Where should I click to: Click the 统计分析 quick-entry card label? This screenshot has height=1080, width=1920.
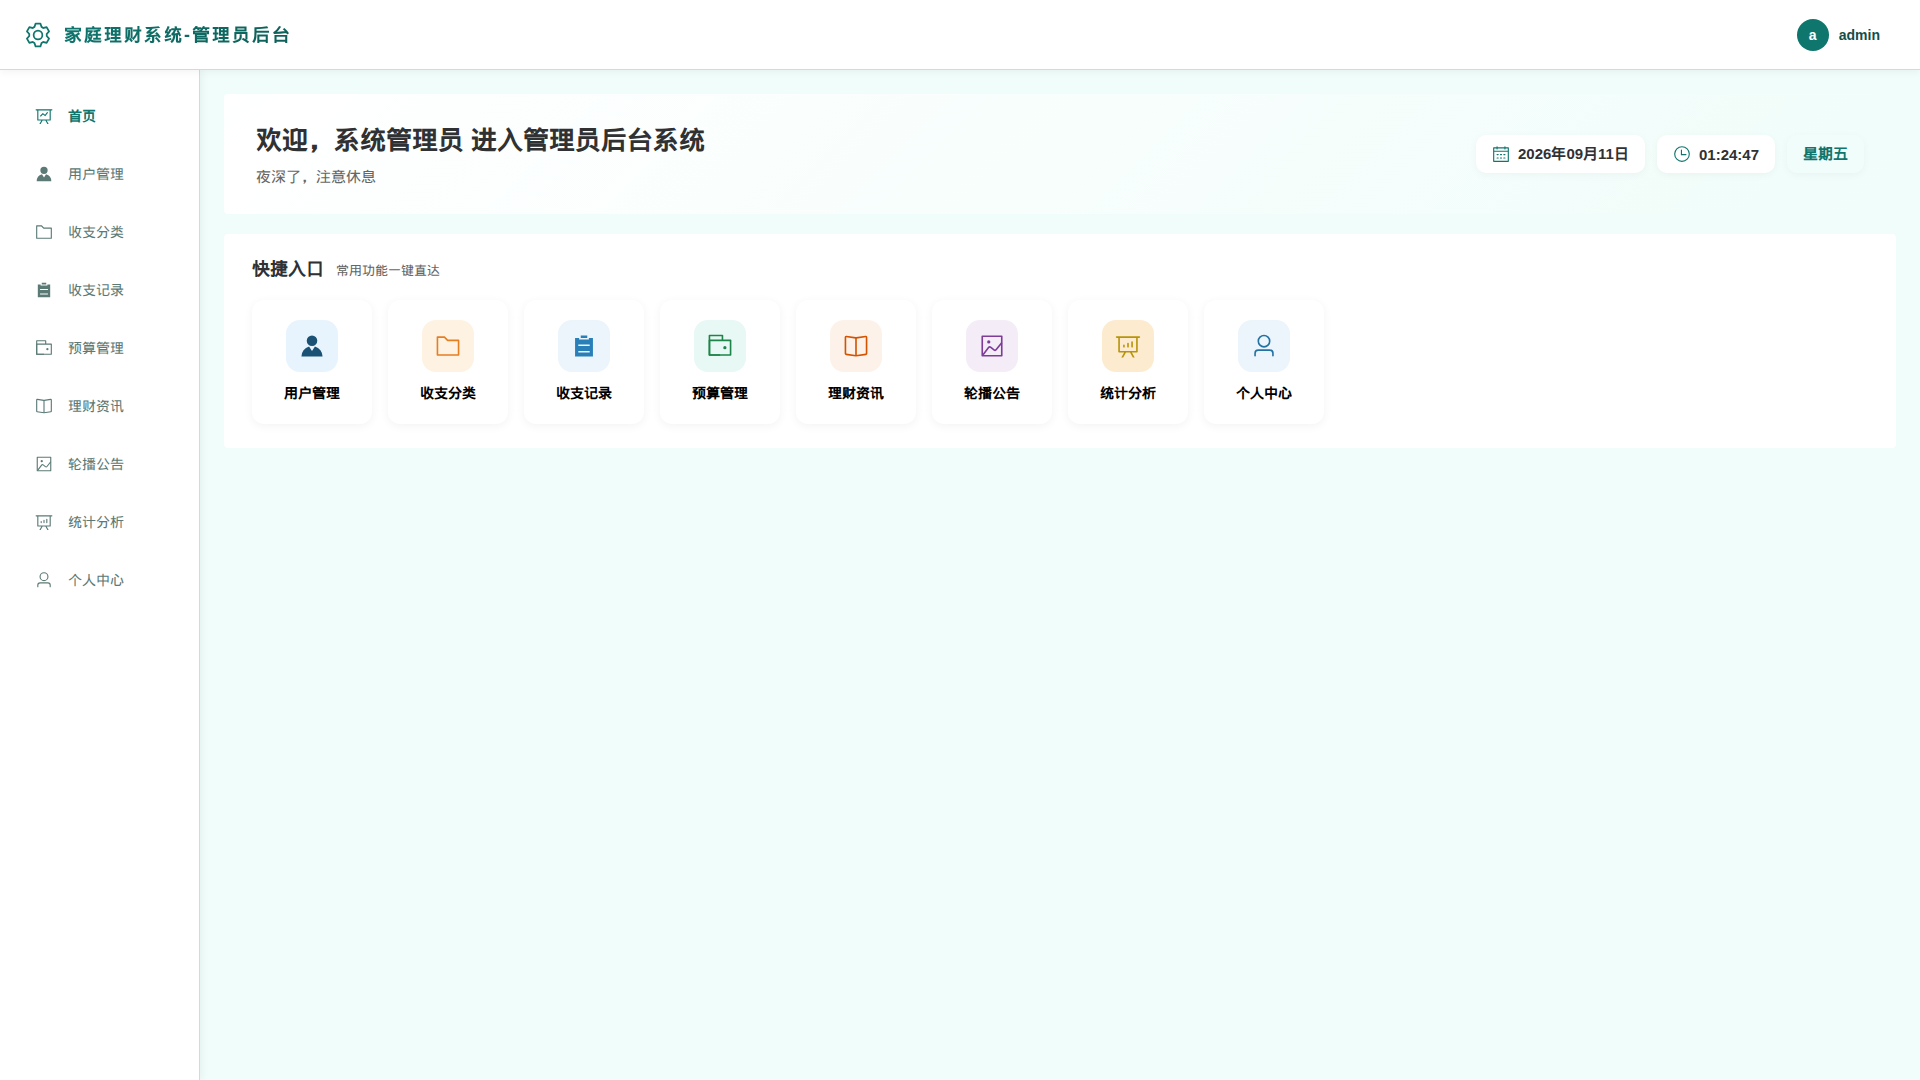[1128, 393]
